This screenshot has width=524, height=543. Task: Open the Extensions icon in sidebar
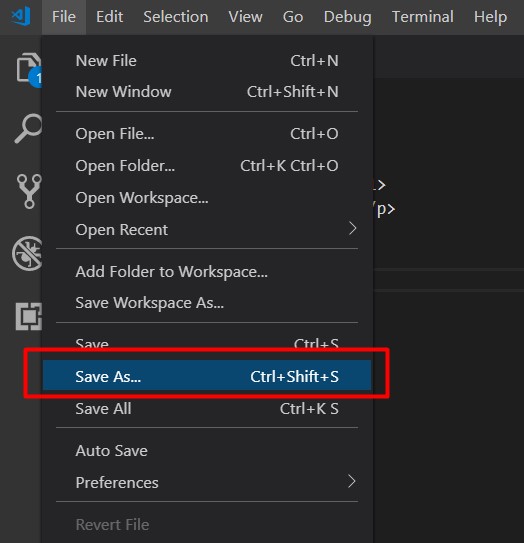pyautogui.click(x=29, y=316)
